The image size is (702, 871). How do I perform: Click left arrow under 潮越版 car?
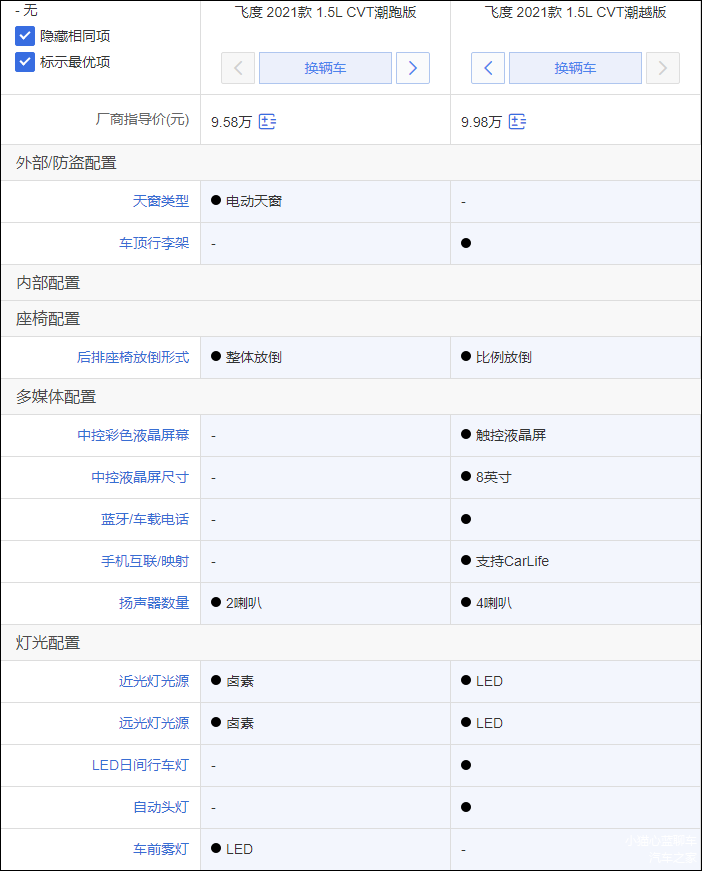[x=488, y=68]
